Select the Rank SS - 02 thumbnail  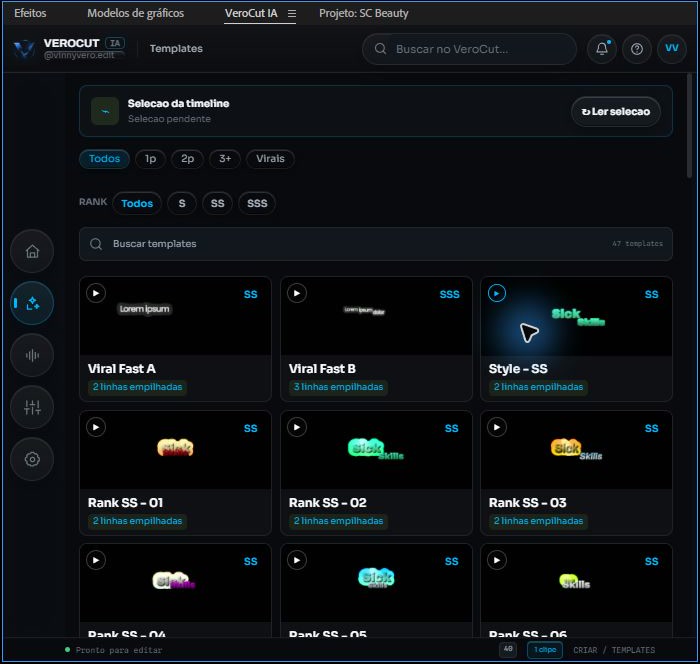tap(376, 450)
